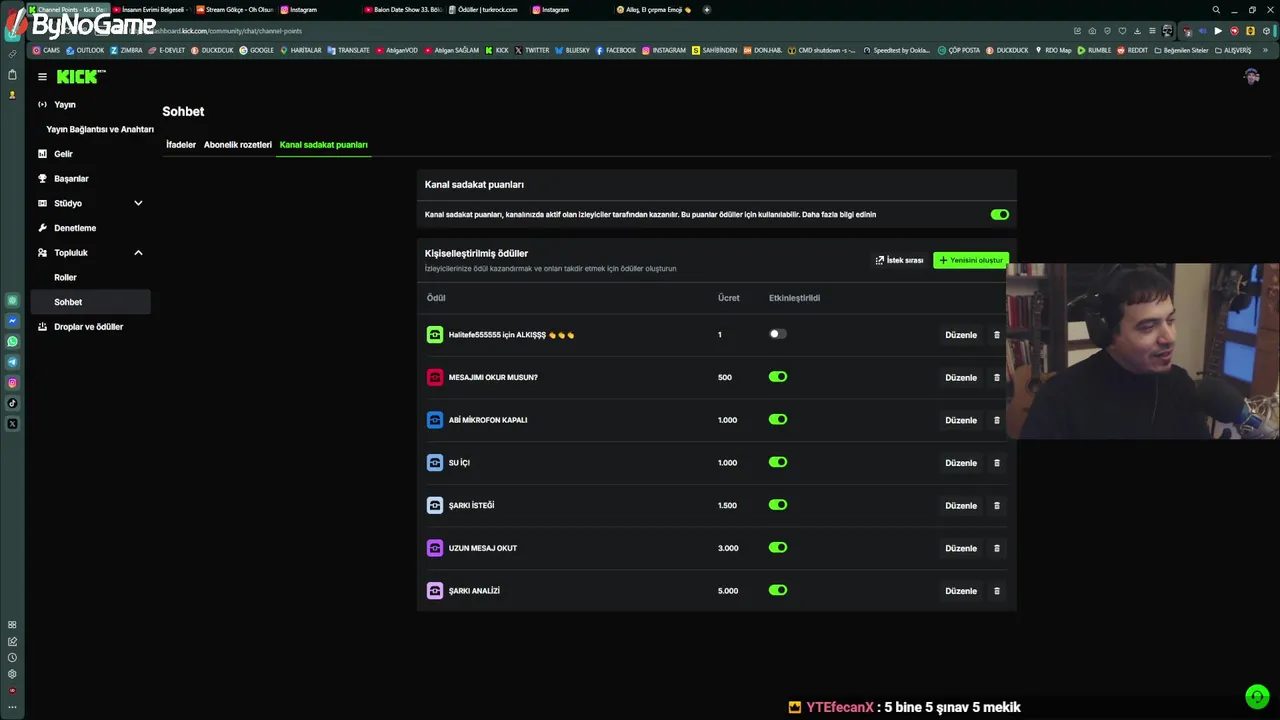The width and height of the screenshot is (1280, 720).
Task: Click the Kick logo
Action: tap(80, 77)
